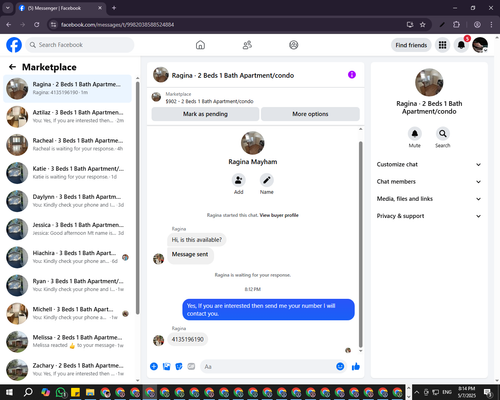
Task: Open Racheal 3 Beds conversation
Action: tap(67, 145)
